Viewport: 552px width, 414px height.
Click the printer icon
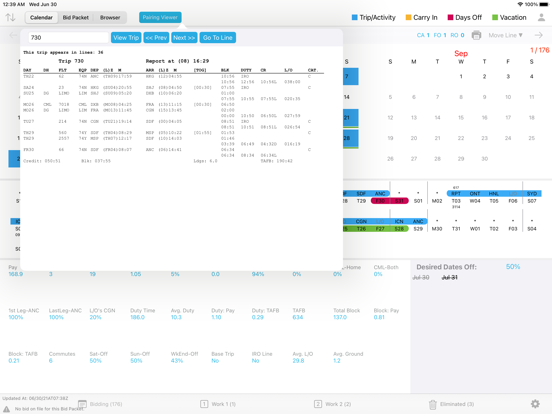[476, 35]
